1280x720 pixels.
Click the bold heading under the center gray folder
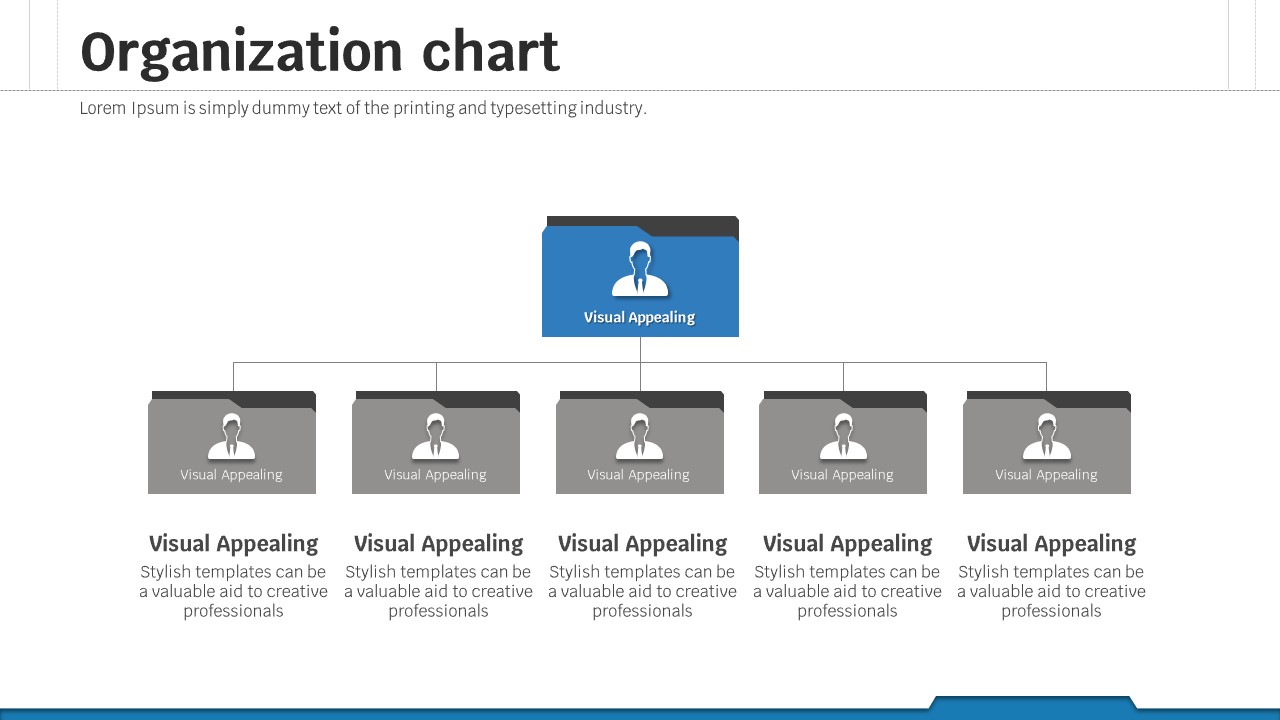(x=642, y=544)
